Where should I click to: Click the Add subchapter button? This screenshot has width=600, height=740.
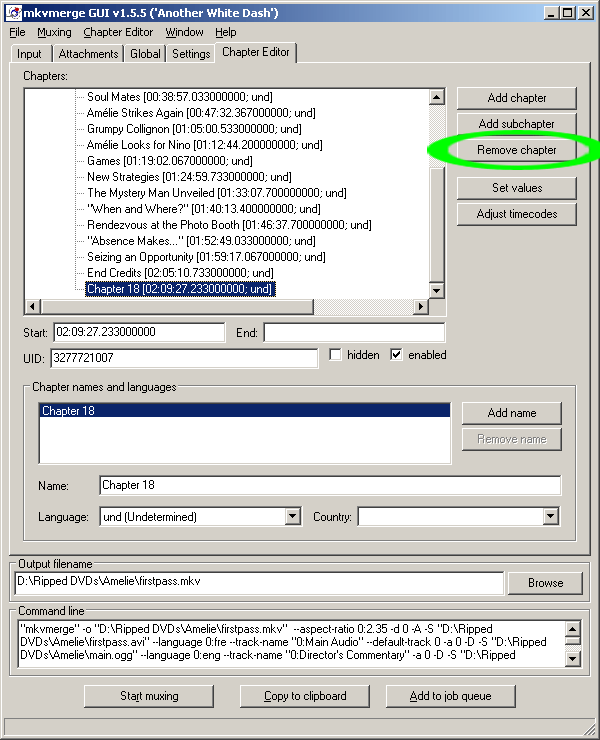[x=516, y=124]
